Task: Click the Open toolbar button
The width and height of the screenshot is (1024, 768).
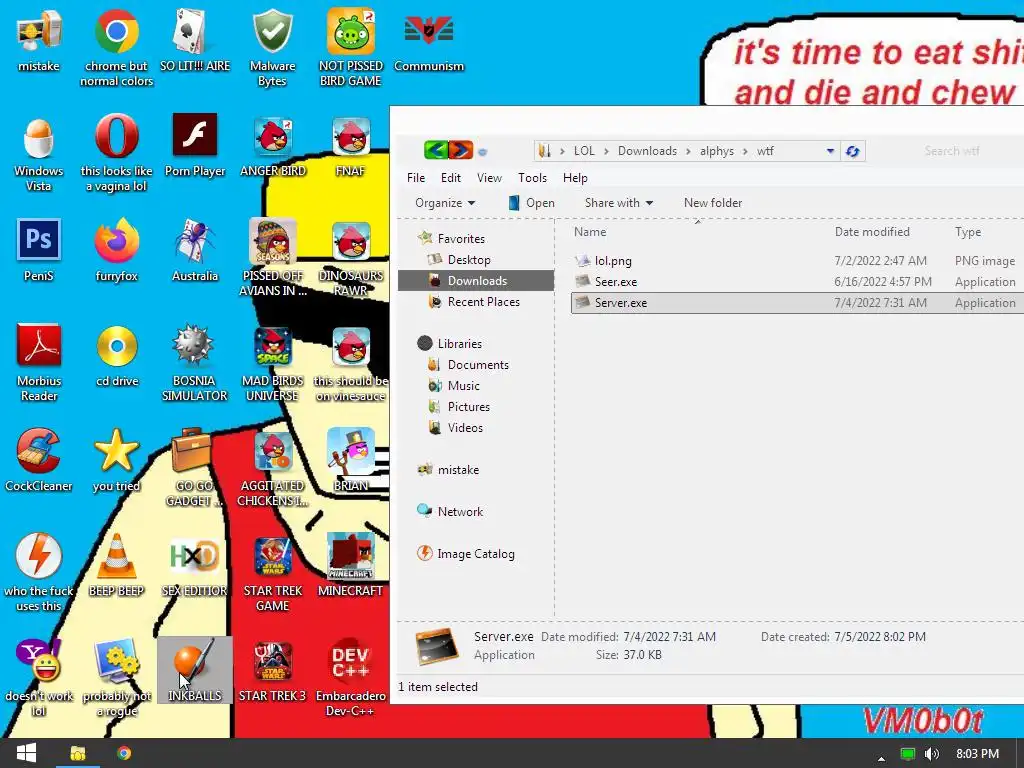Action: 532,203
